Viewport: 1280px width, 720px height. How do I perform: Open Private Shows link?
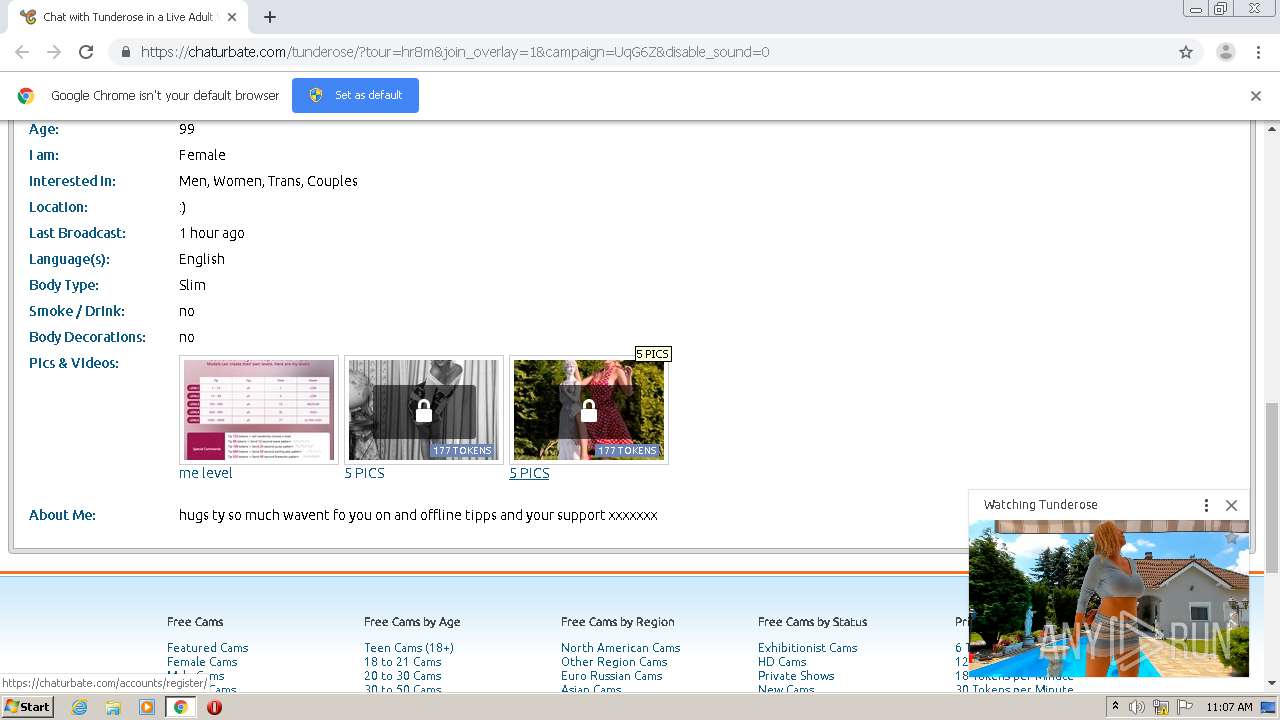pyautogui.click(x=796, y=676)
